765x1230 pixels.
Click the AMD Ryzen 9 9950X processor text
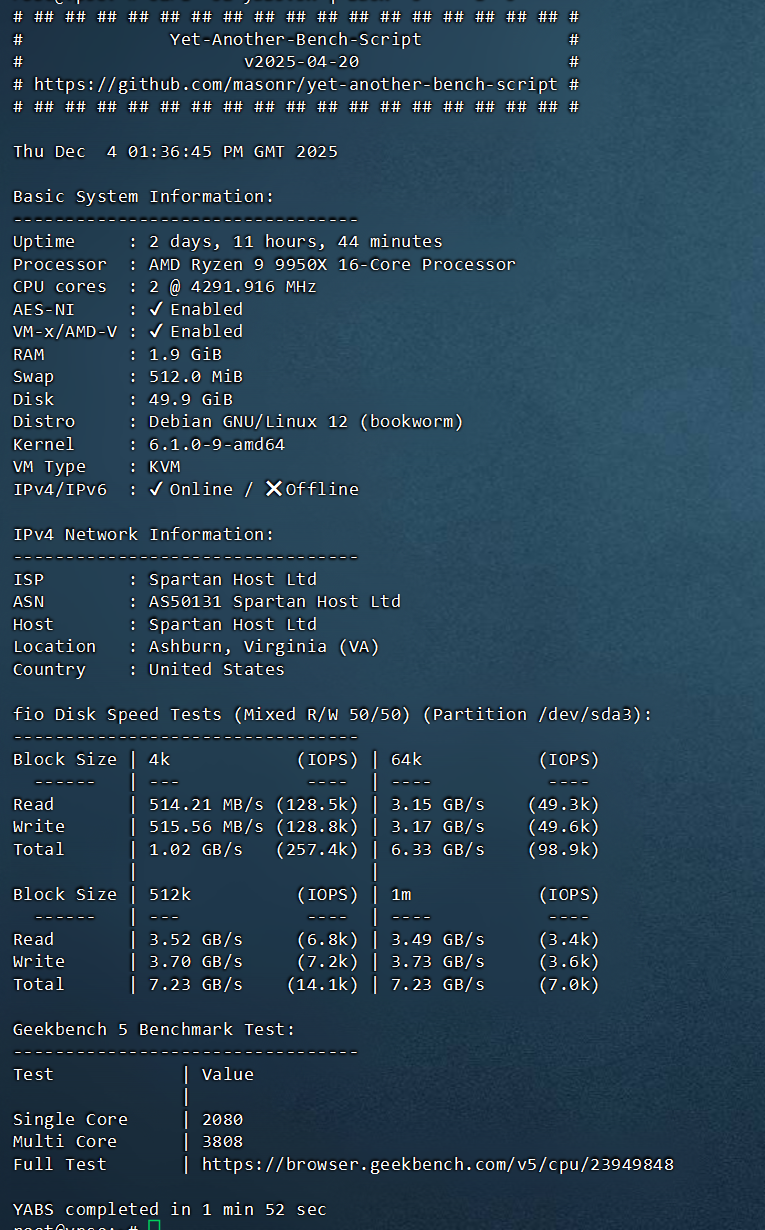332,264
